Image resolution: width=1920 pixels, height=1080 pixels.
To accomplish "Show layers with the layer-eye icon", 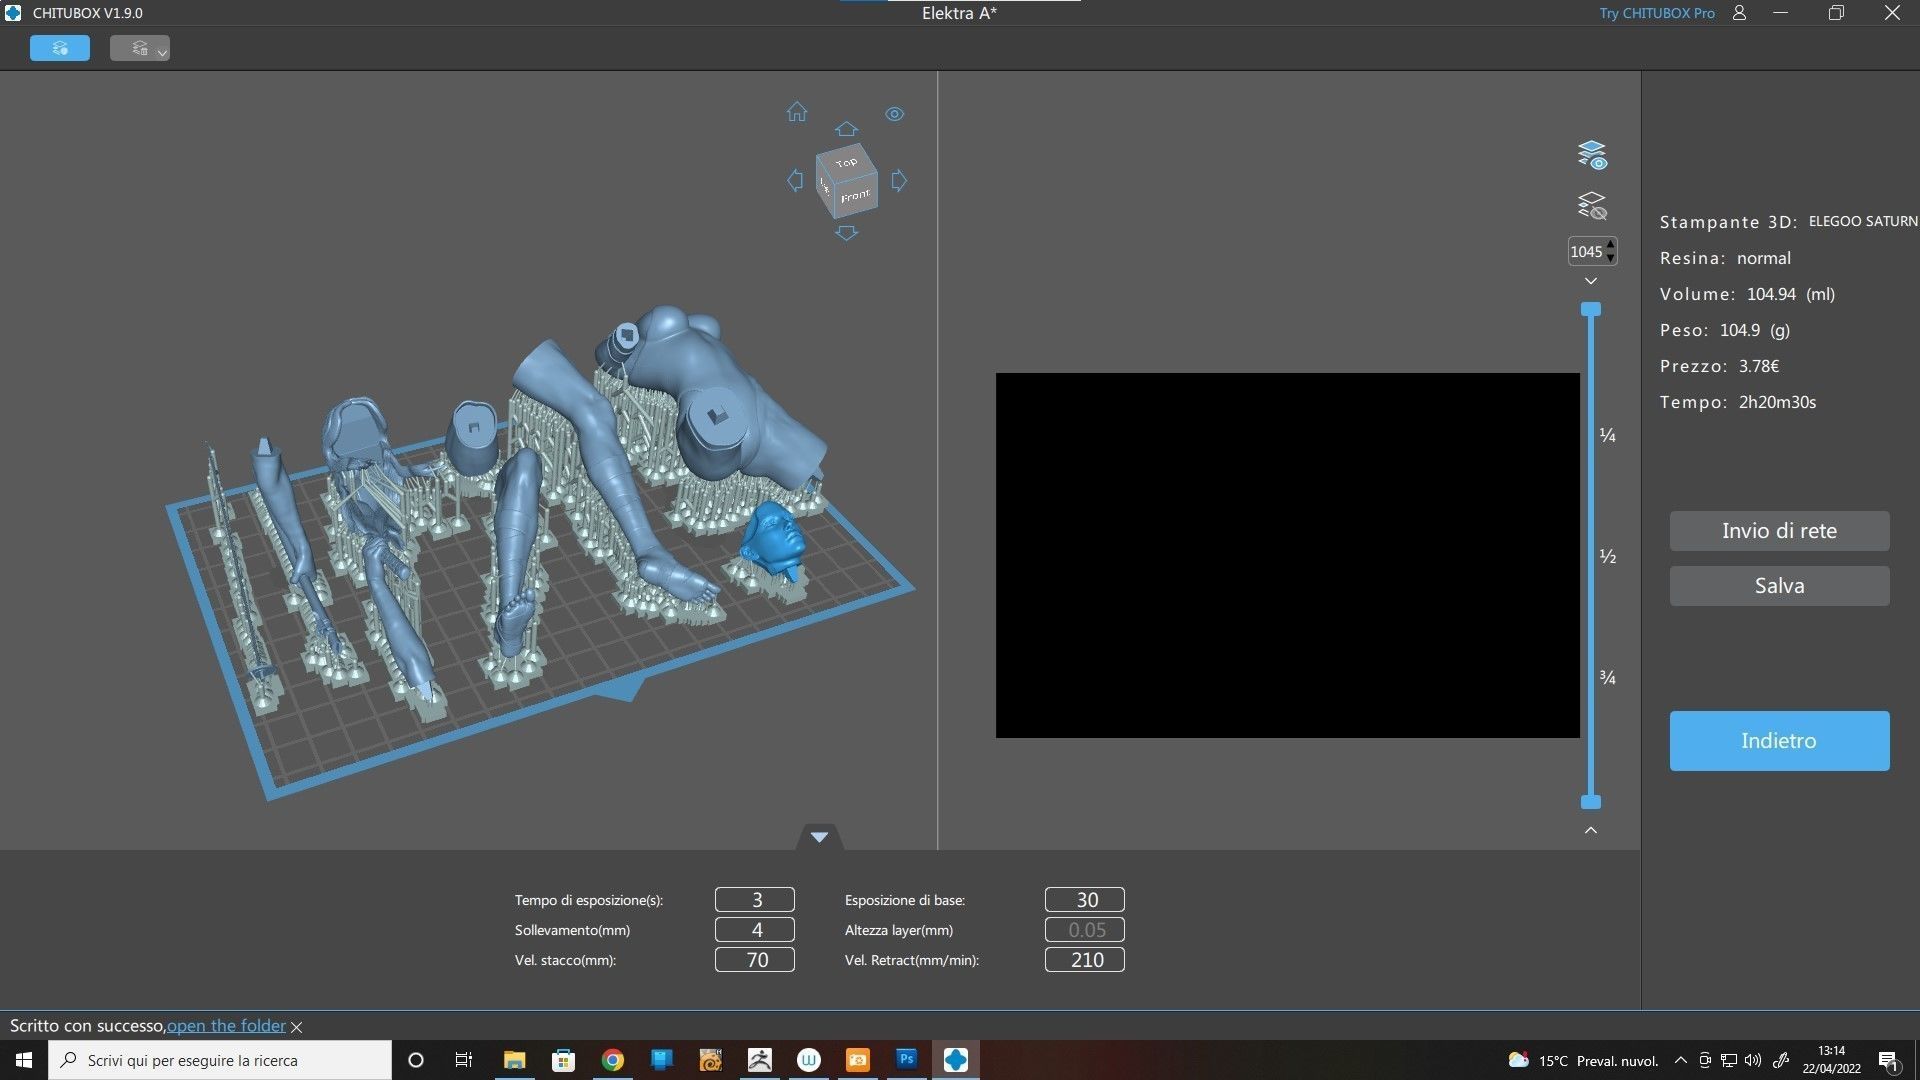I will (x=1591, y=155).
